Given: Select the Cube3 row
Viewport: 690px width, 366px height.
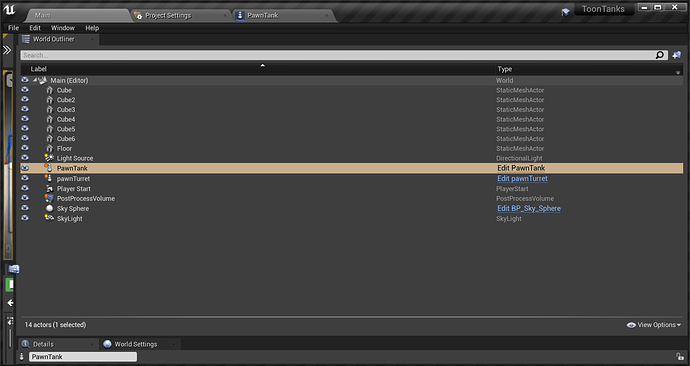Looking at the screenshot, I should tap(352, 110).
